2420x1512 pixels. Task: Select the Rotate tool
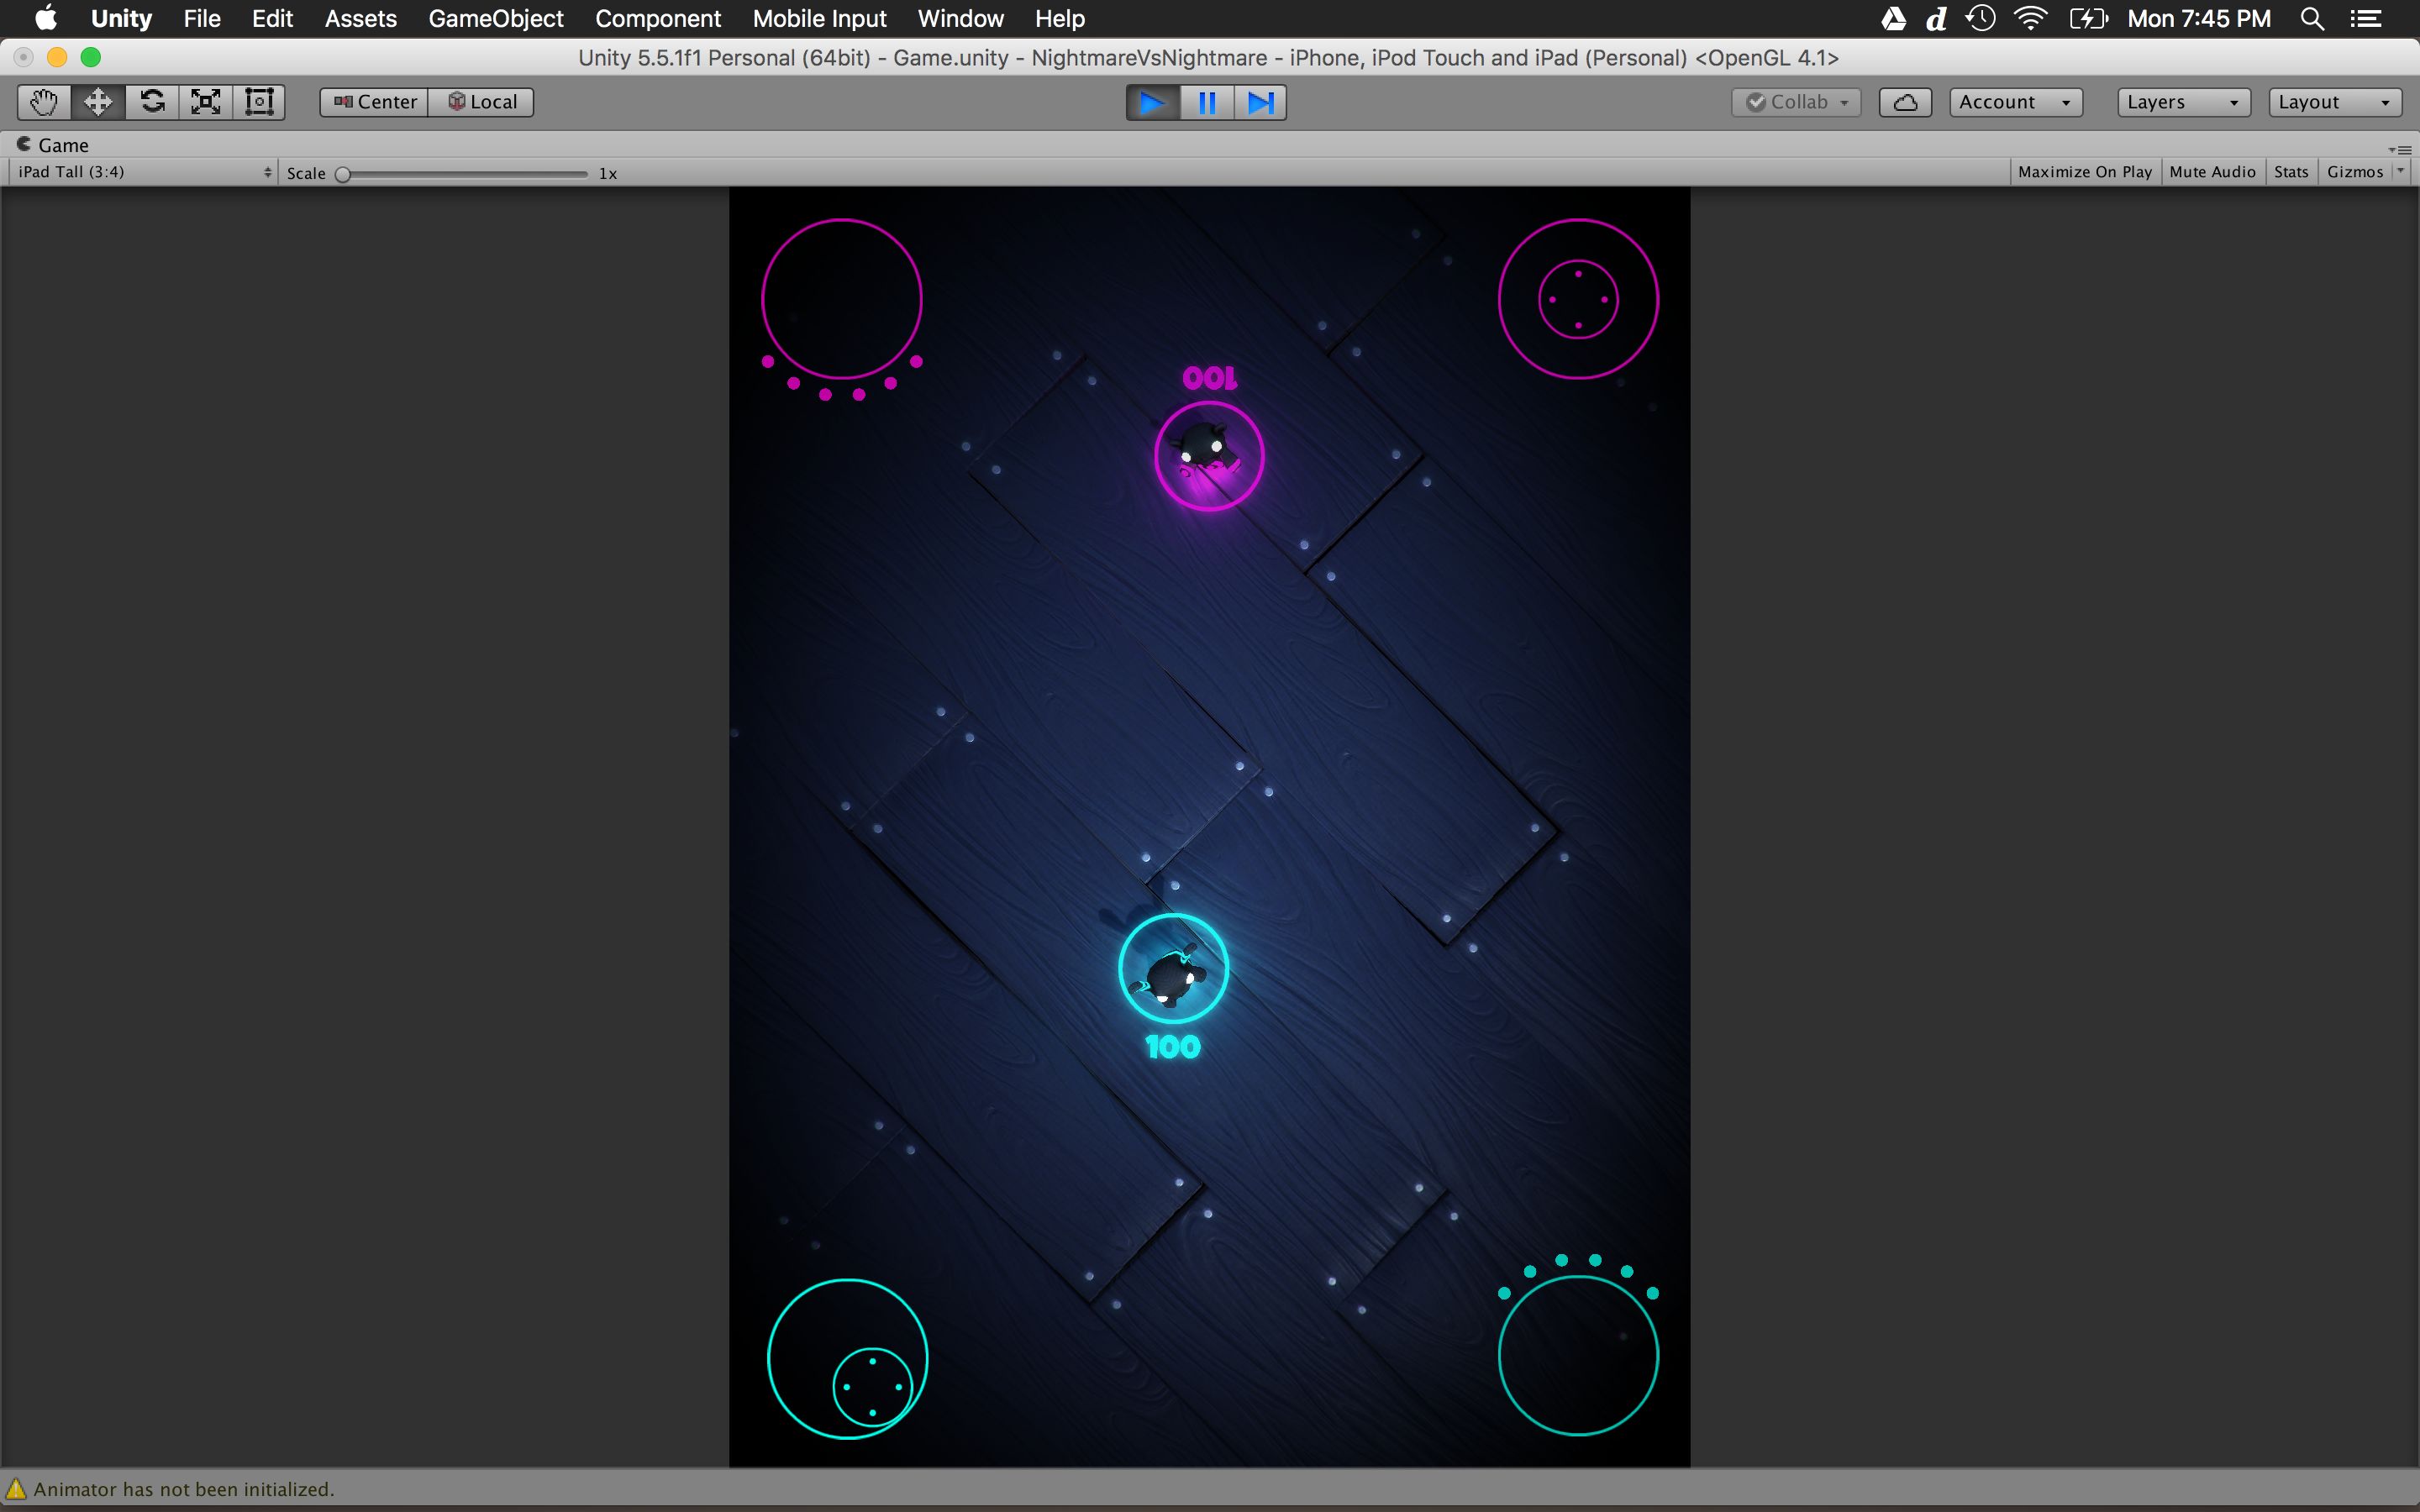pos(152,102)
